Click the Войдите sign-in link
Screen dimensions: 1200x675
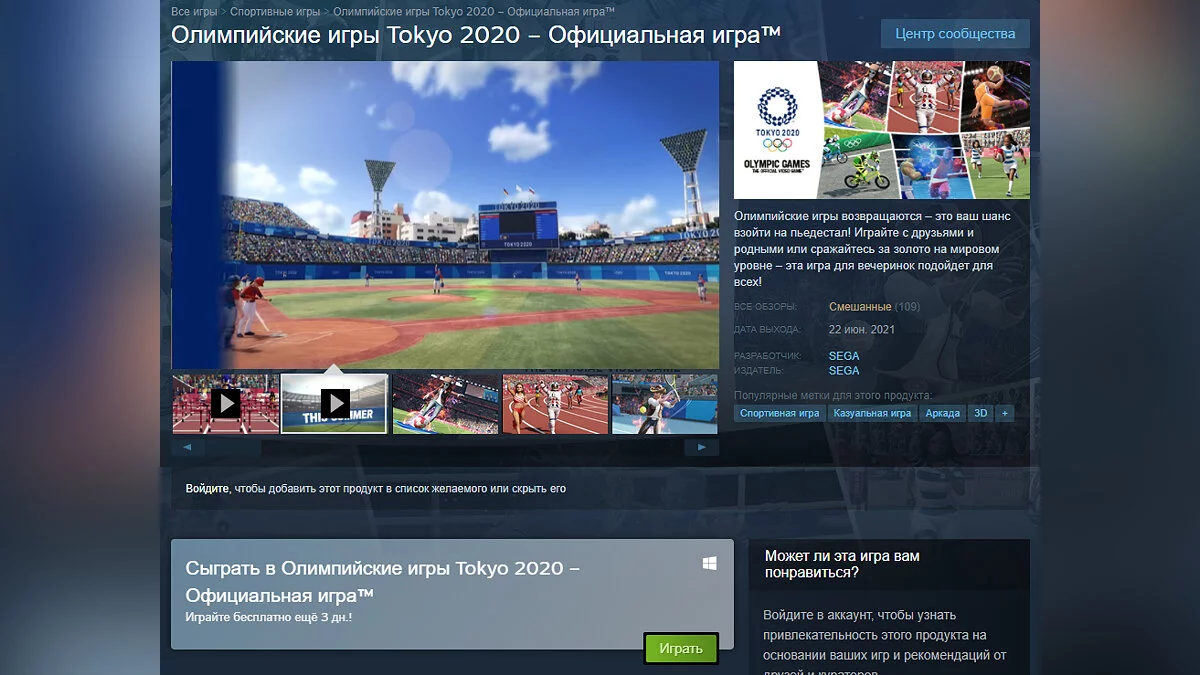point(207,489)
